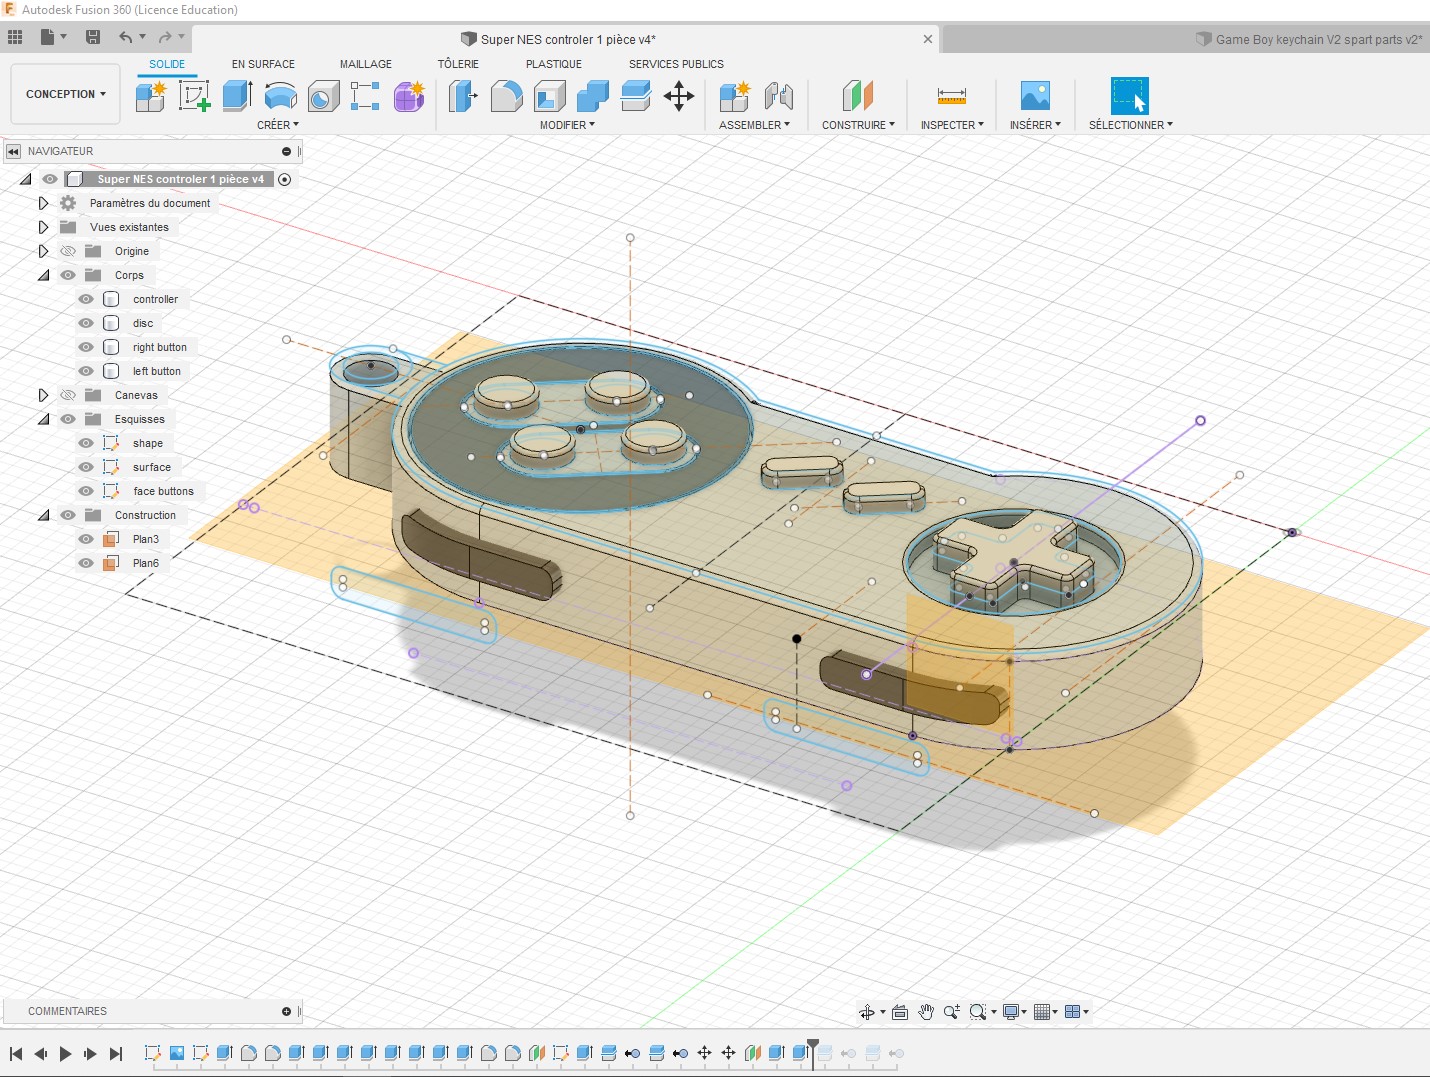The height and width of the screenshot is (1077, 1430).
Task: Show the Origine folder
Action: [x=68, y=251]
